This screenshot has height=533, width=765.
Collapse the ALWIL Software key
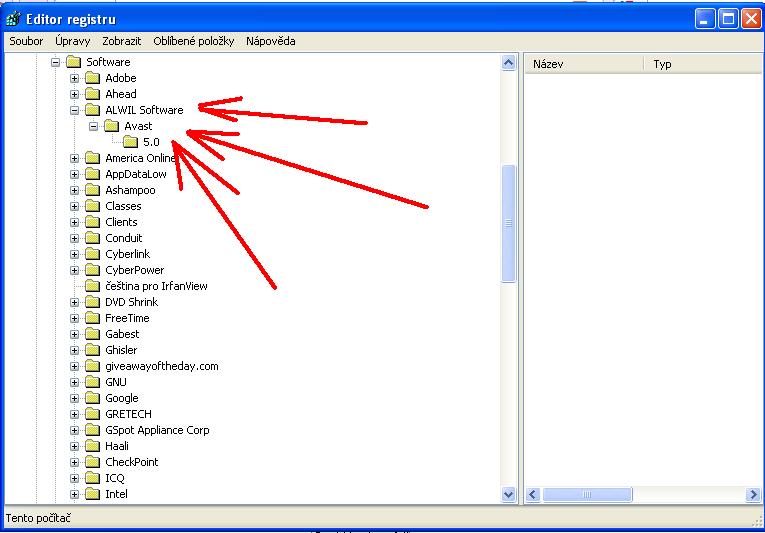[74, 110]
